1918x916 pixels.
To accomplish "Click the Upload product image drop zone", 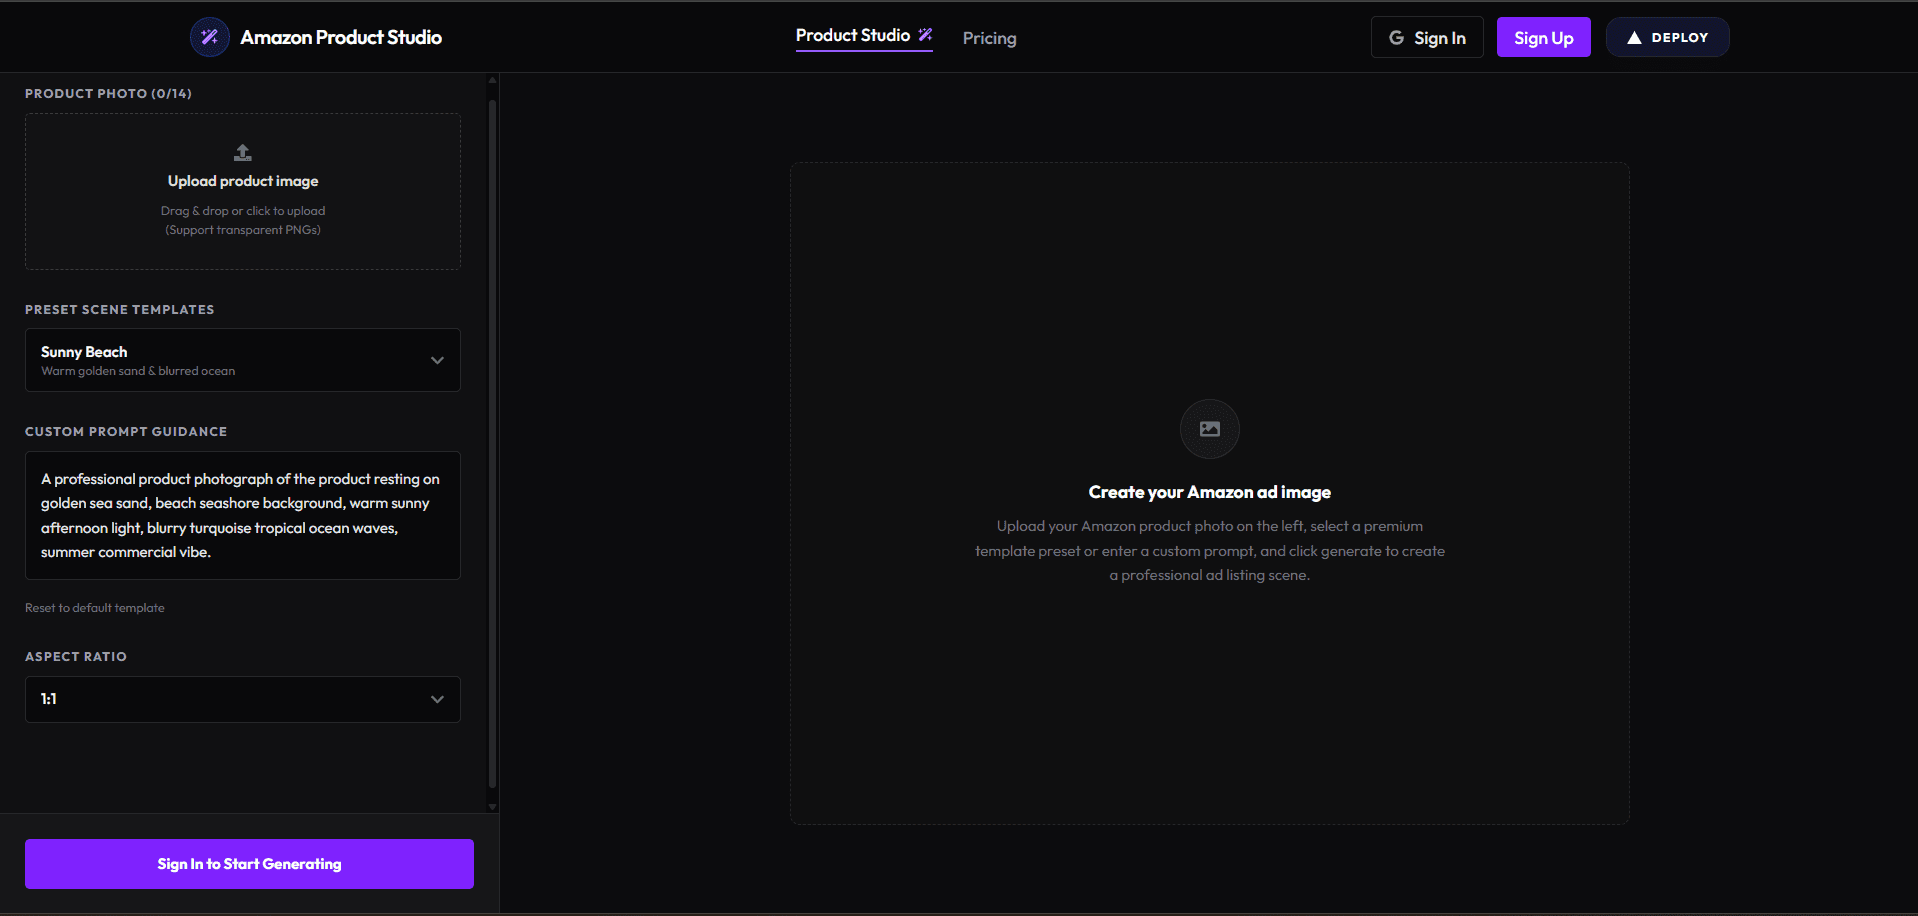I will click(243, 191).
